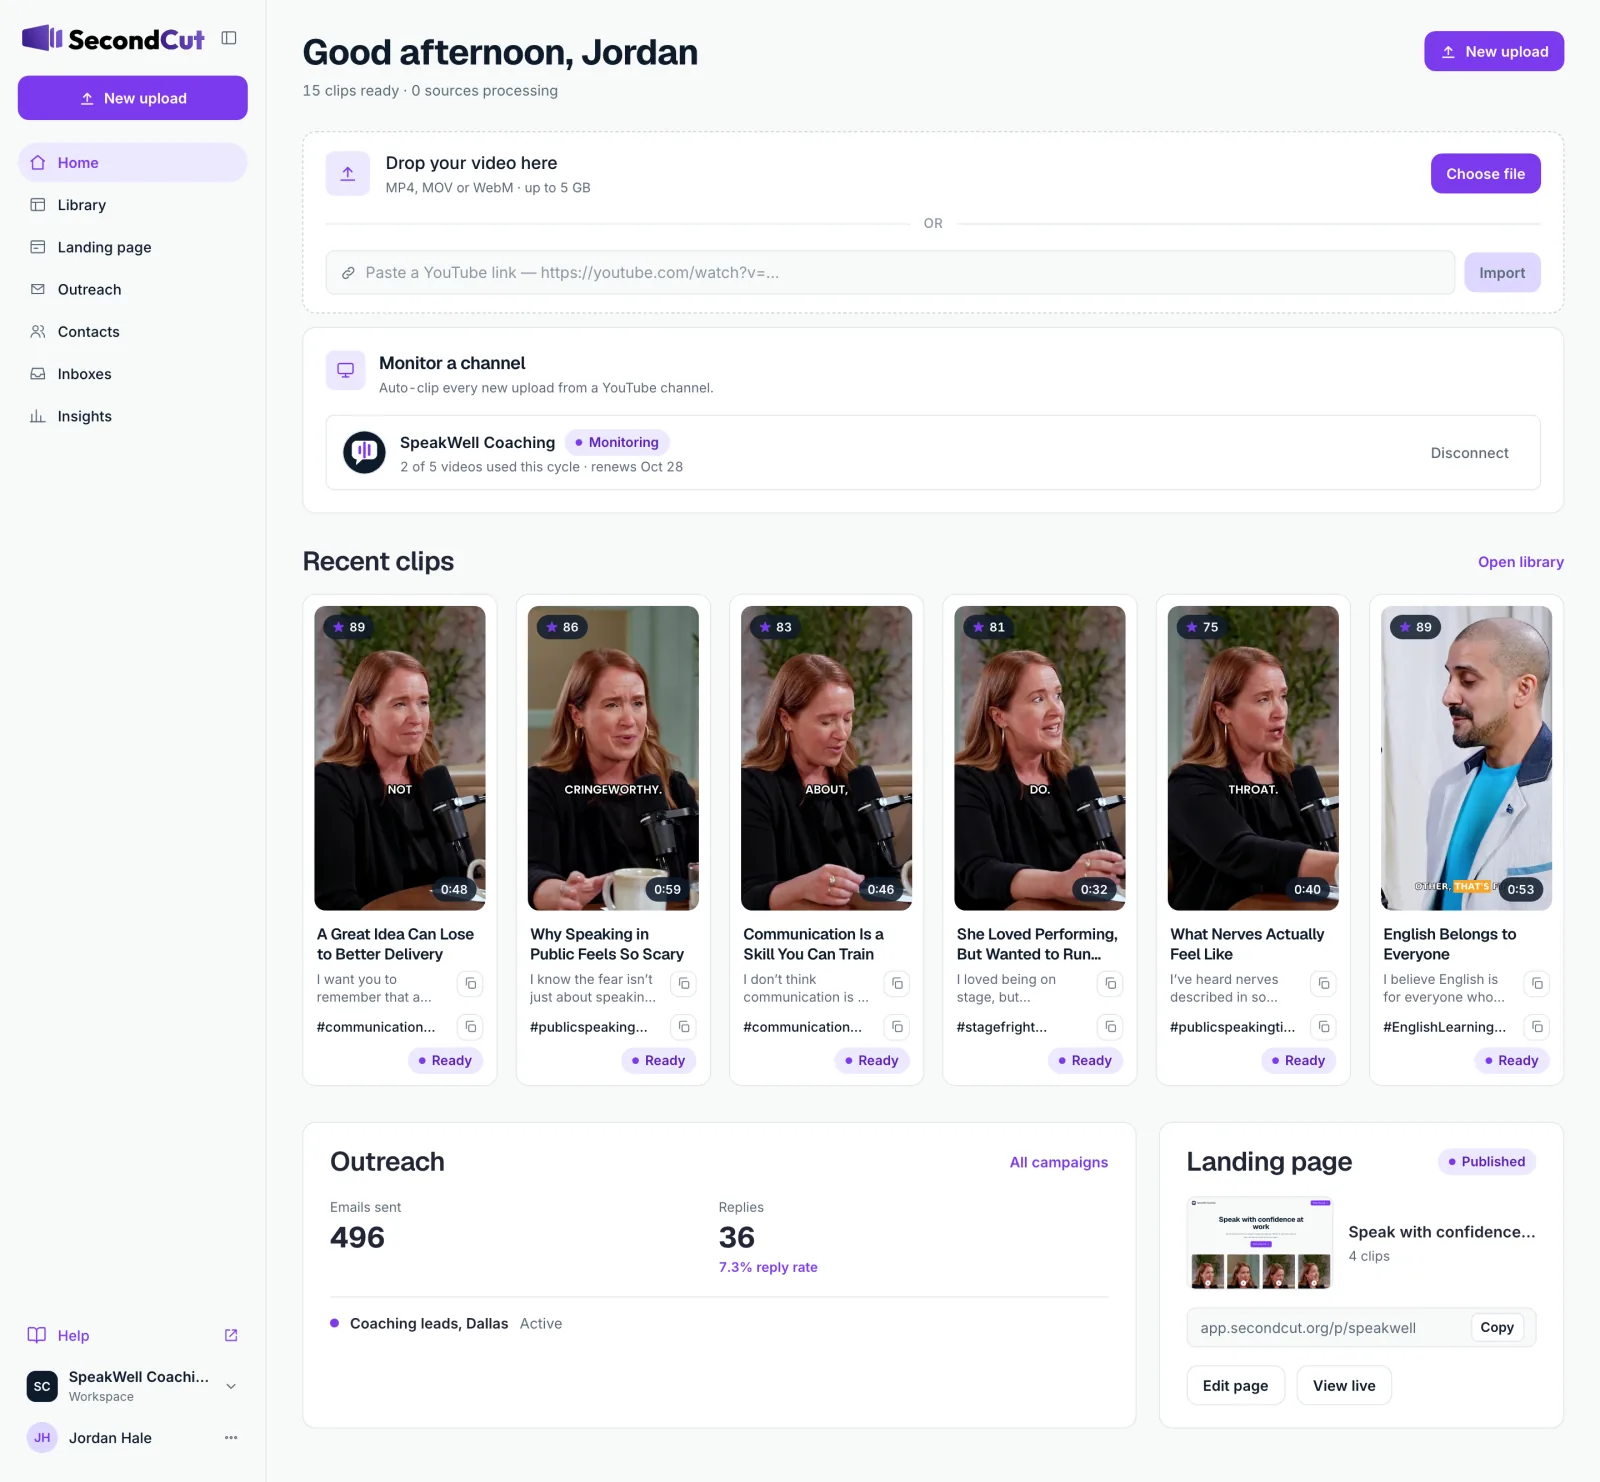Click View live button
1600x1482 pixels.
[1344, 1386]
